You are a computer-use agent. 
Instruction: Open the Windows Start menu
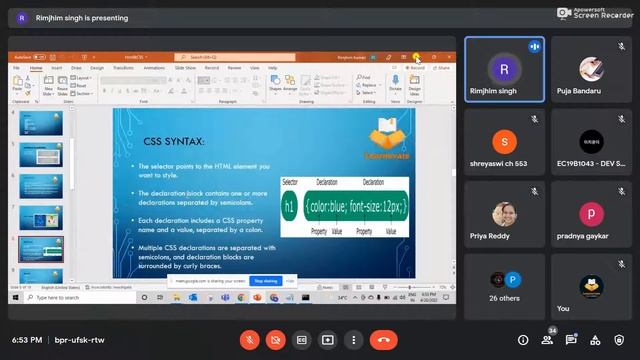point(16,298)
